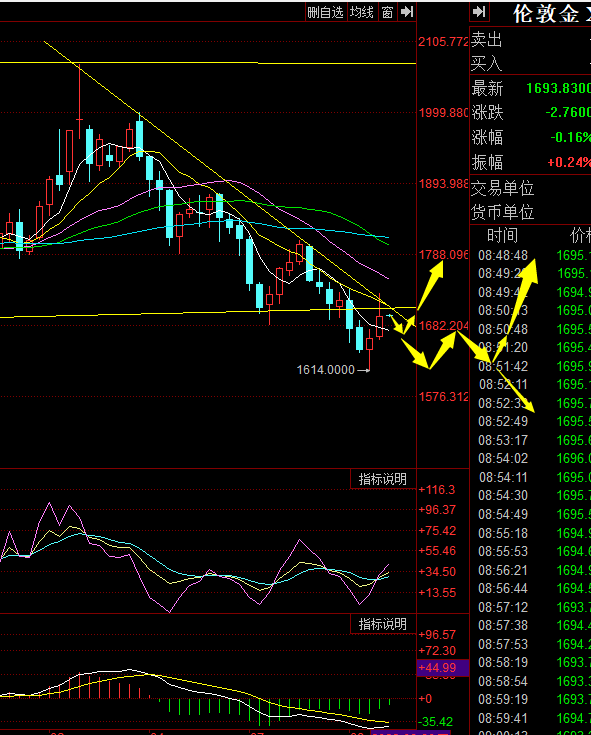Select the 最新 1693.83 price row
This screenshot has width=591, height=735.
point(531,88)
